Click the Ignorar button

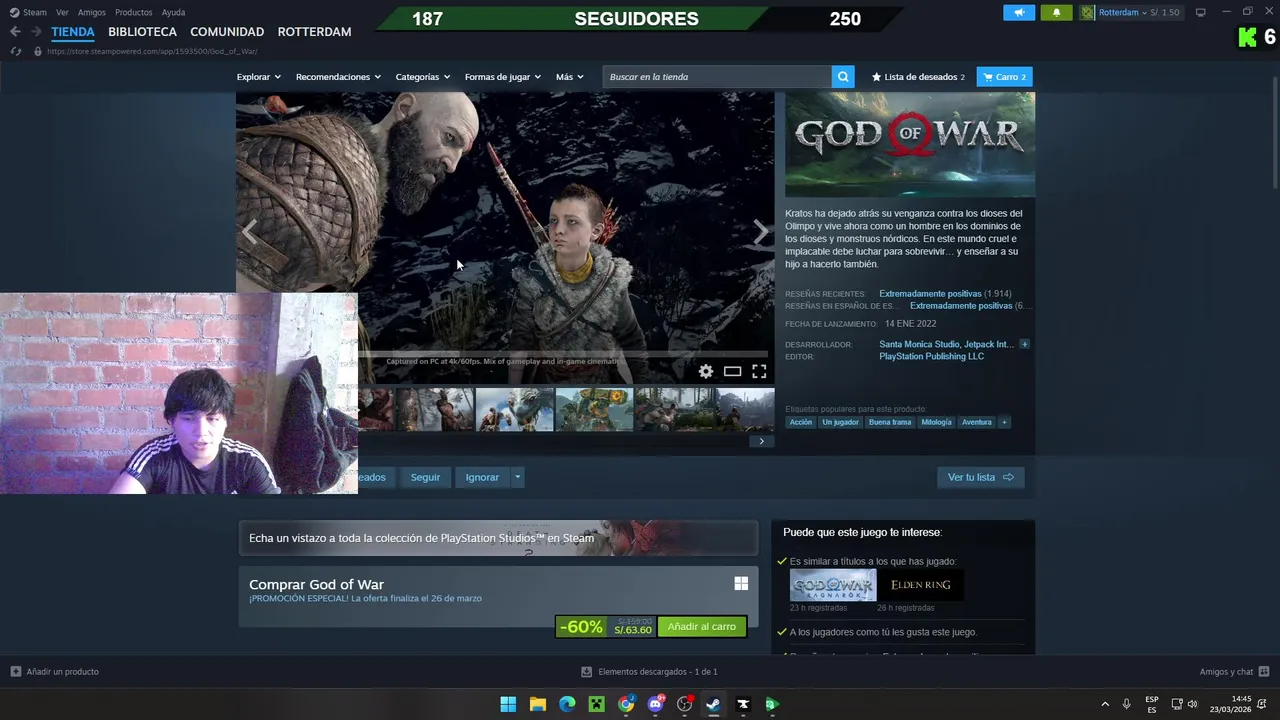pyautogui.click(x=482, y=477)
